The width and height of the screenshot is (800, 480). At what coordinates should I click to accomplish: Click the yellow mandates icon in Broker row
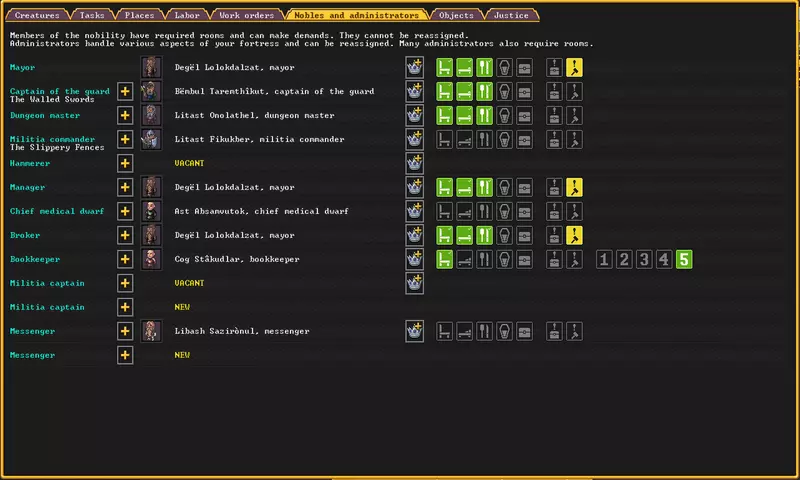[574, 235]
